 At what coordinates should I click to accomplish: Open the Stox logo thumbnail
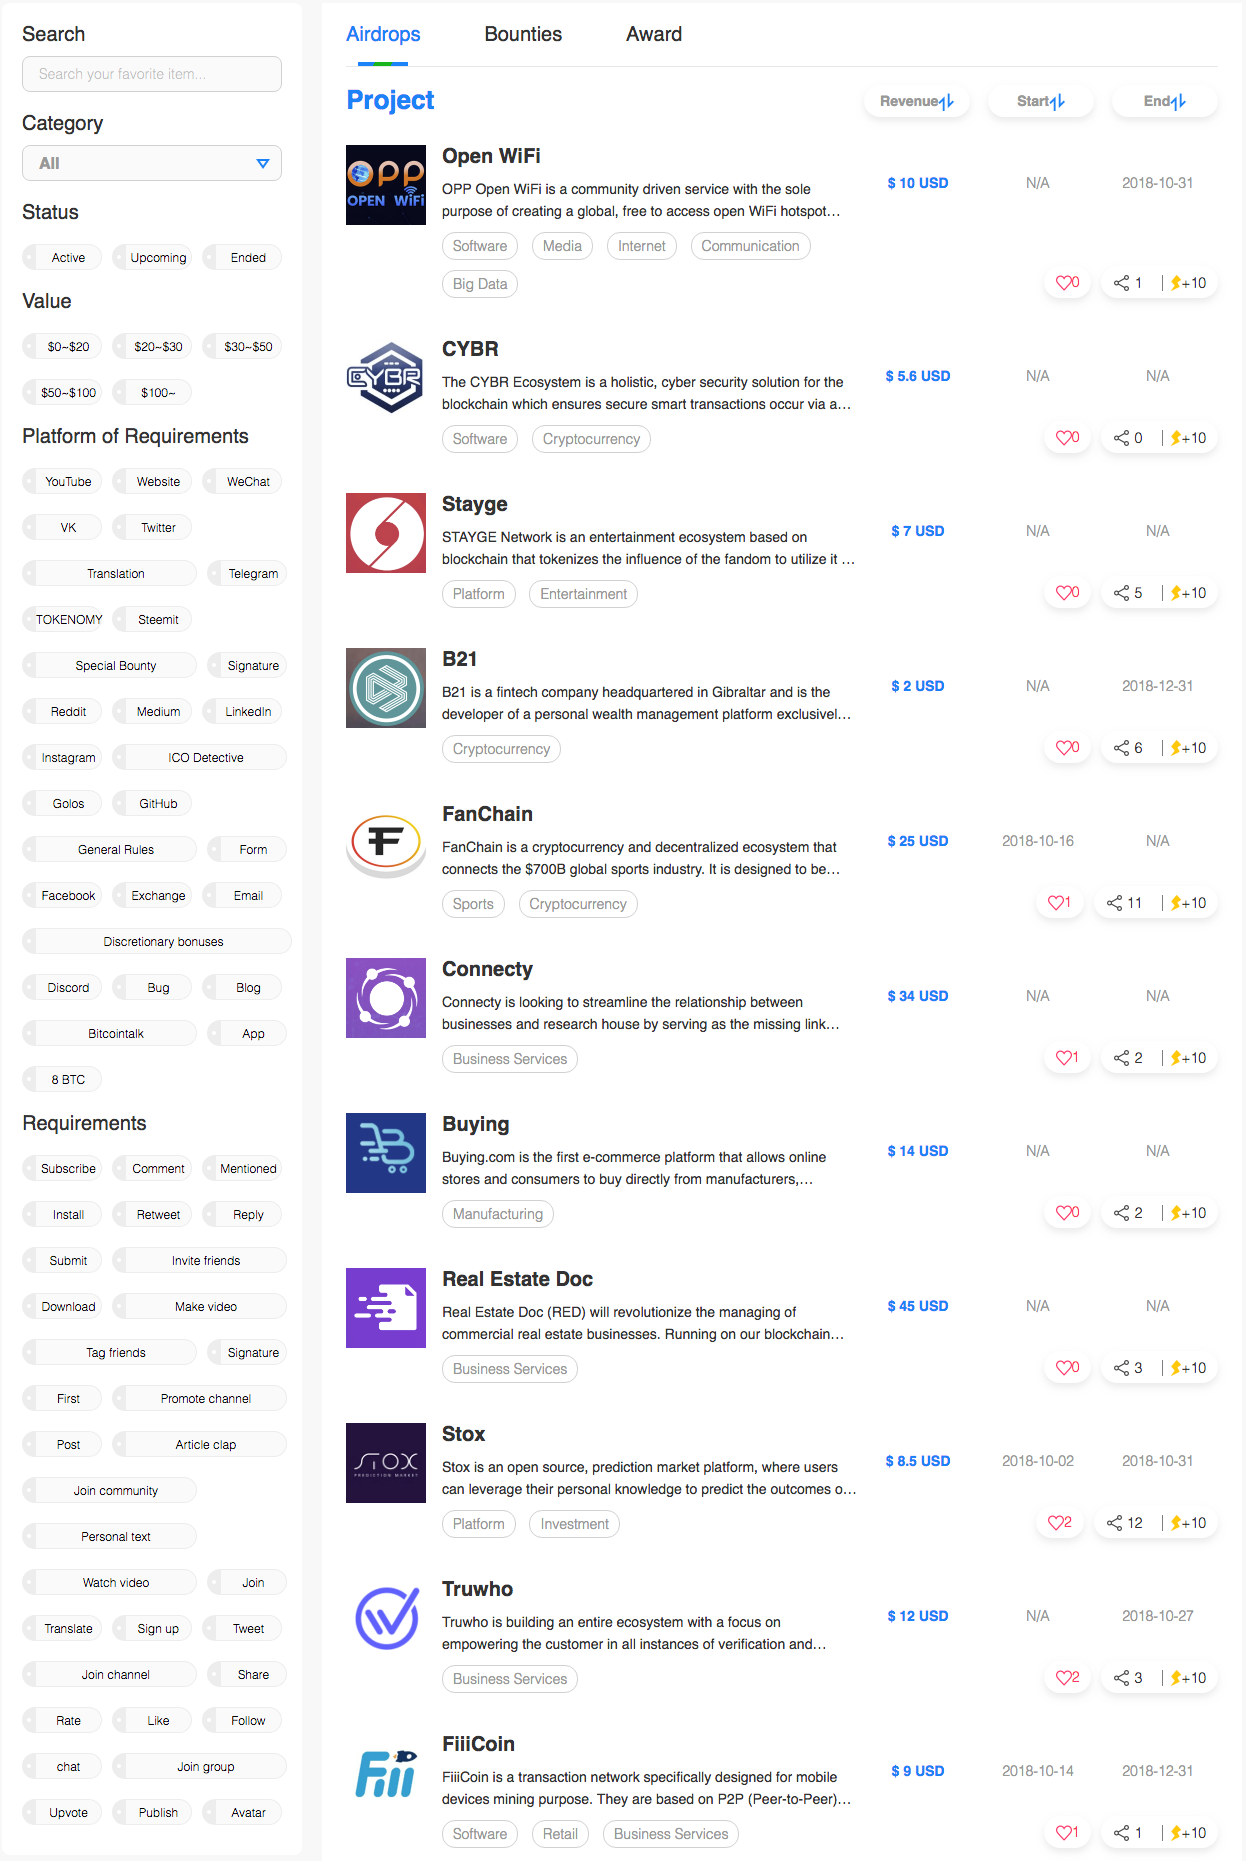386,1463
